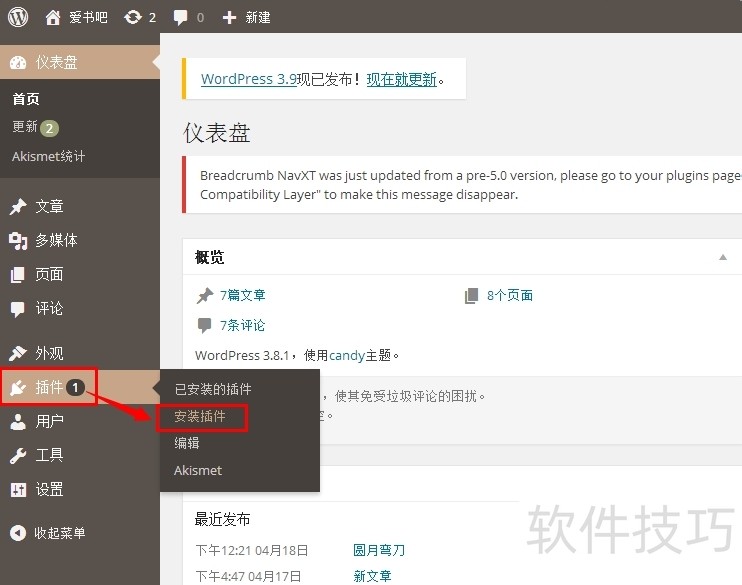
Task: Open the 外观 sidebar menu
Action: 80,353
